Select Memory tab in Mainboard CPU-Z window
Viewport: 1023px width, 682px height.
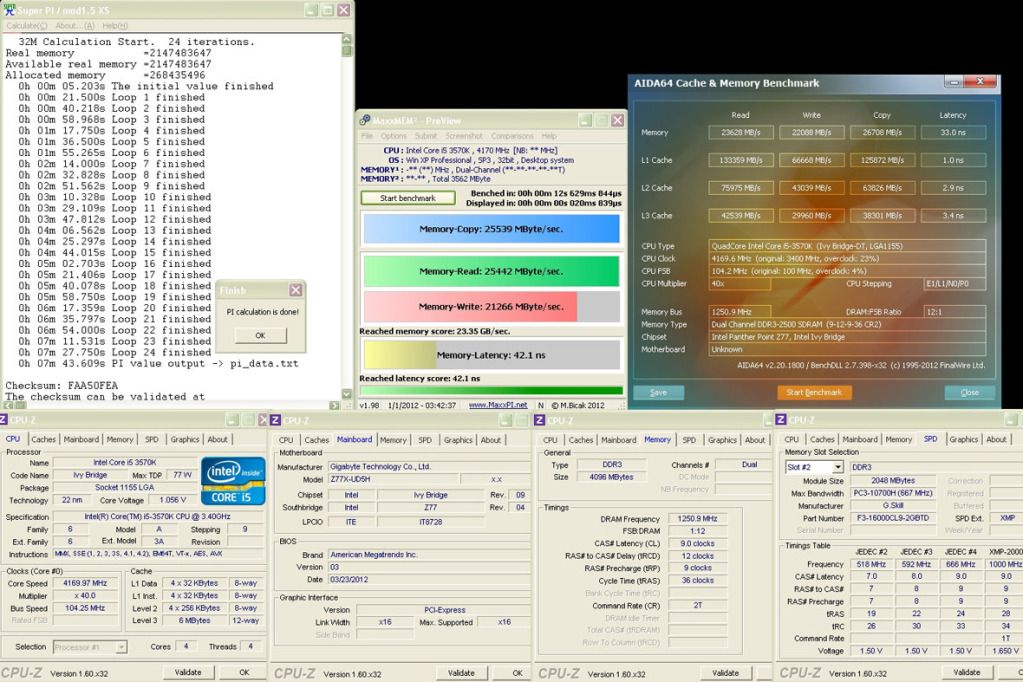(x=393, y=440)
